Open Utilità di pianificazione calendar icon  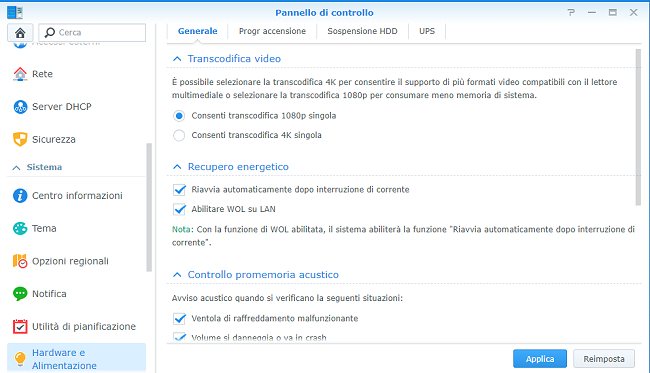pyautogui.click(x=20, y=327)
